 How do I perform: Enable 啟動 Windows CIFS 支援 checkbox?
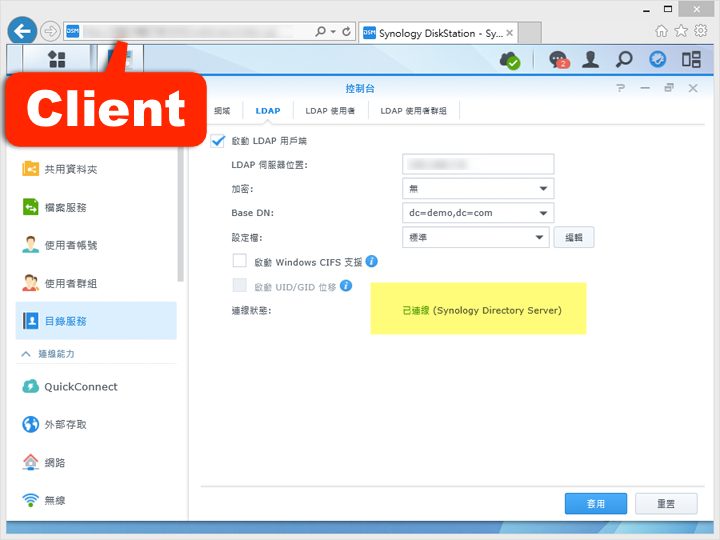point(240,261)
